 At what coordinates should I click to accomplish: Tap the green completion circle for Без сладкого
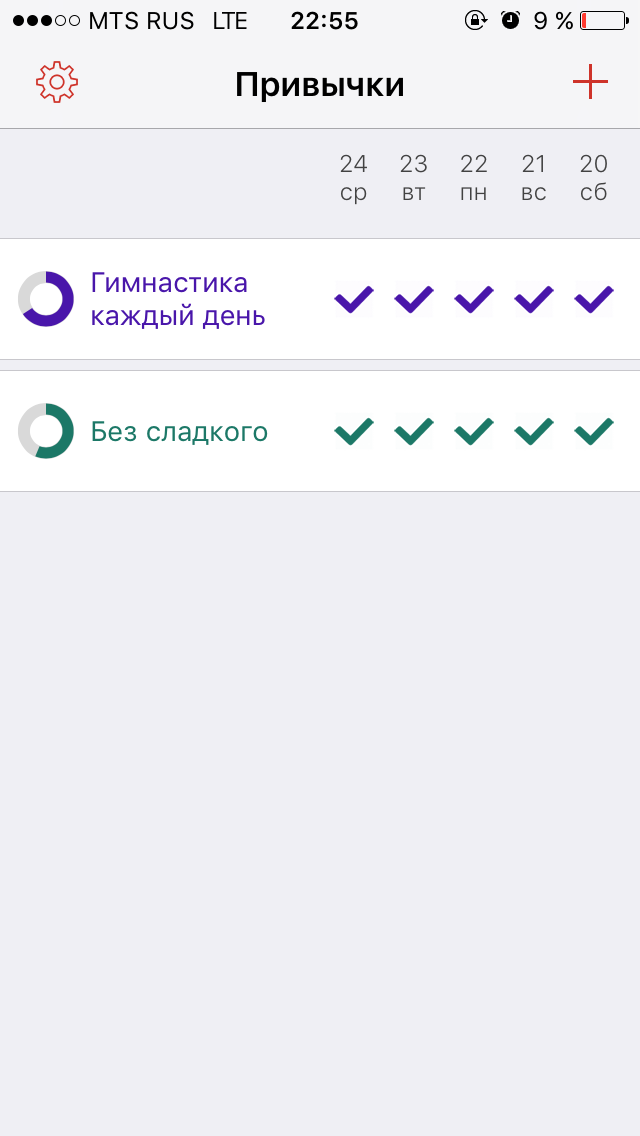[x=45, y=431]
